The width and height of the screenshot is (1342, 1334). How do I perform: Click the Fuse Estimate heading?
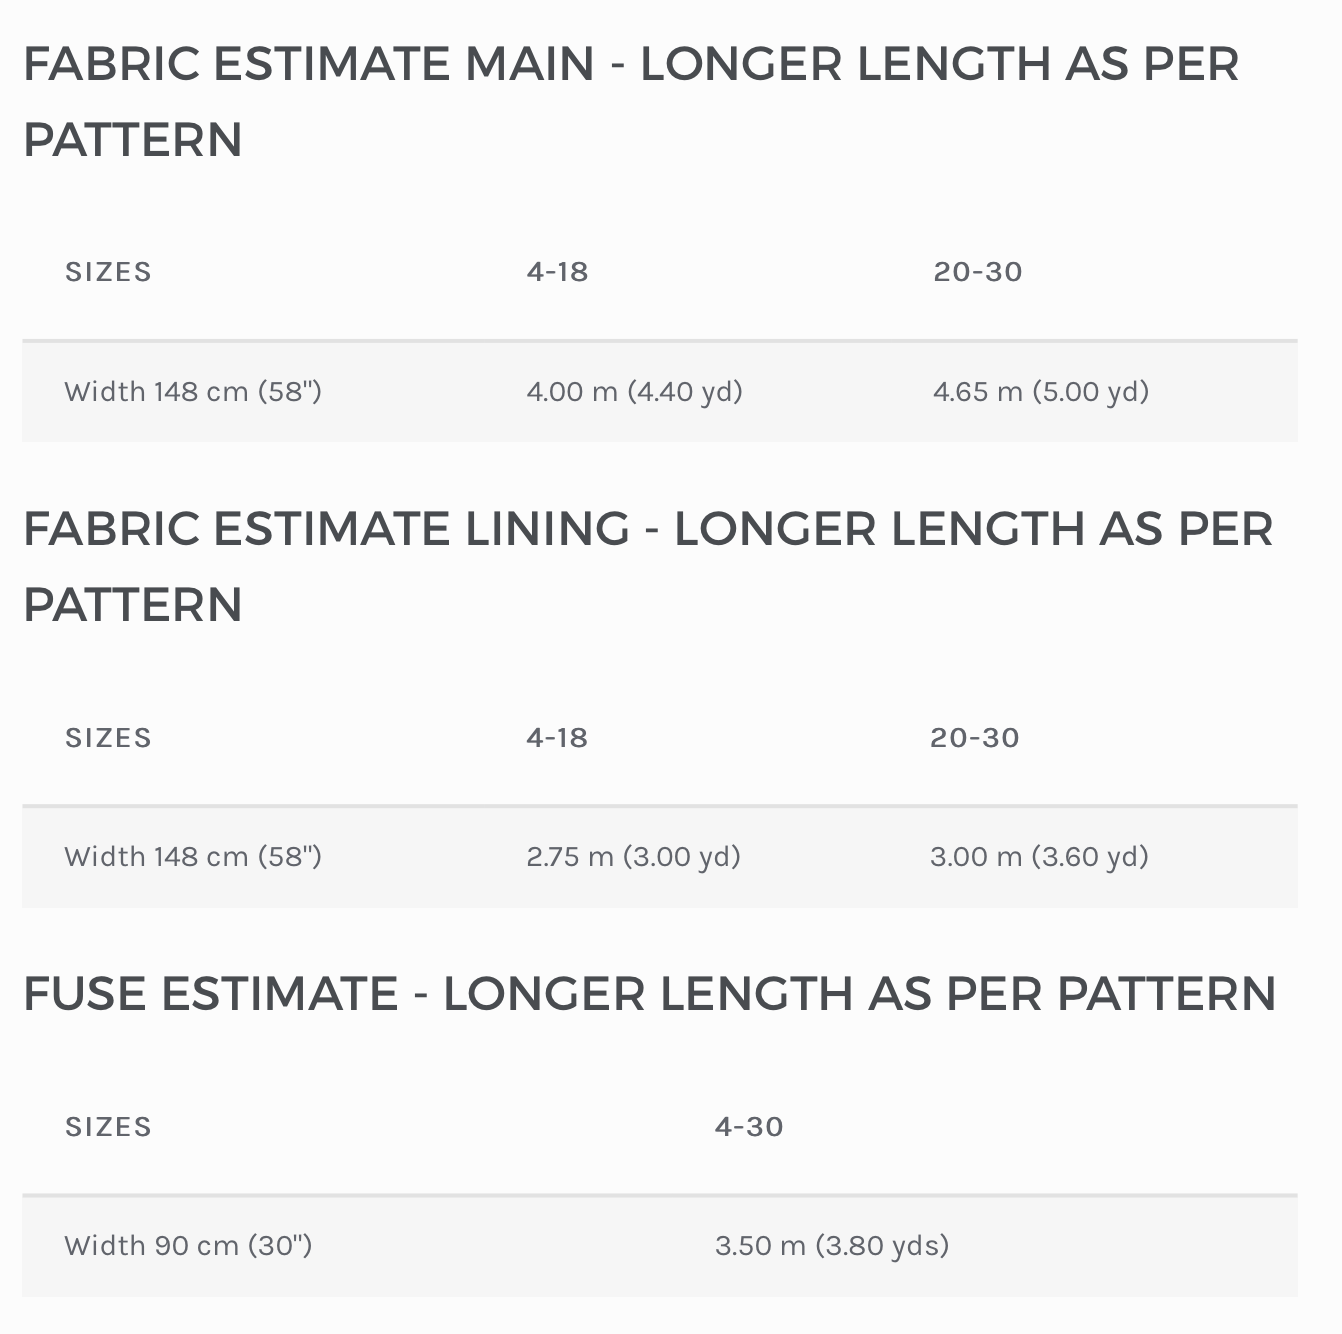coord(650,994)
